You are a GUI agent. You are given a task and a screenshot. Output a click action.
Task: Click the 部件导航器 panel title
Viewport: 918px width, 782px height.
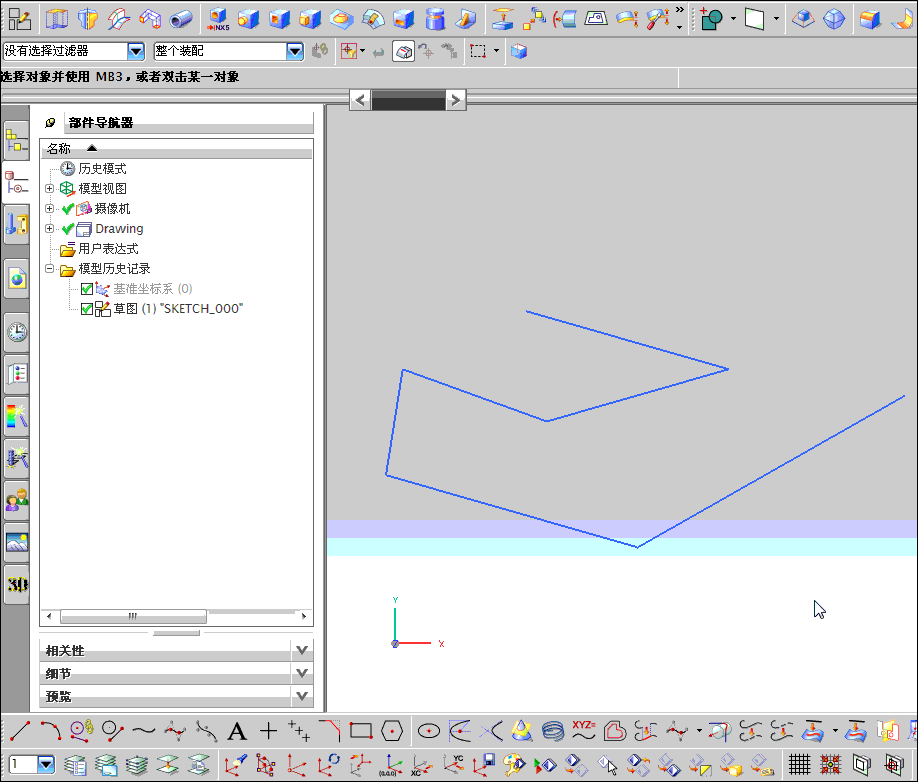point(101,122)
